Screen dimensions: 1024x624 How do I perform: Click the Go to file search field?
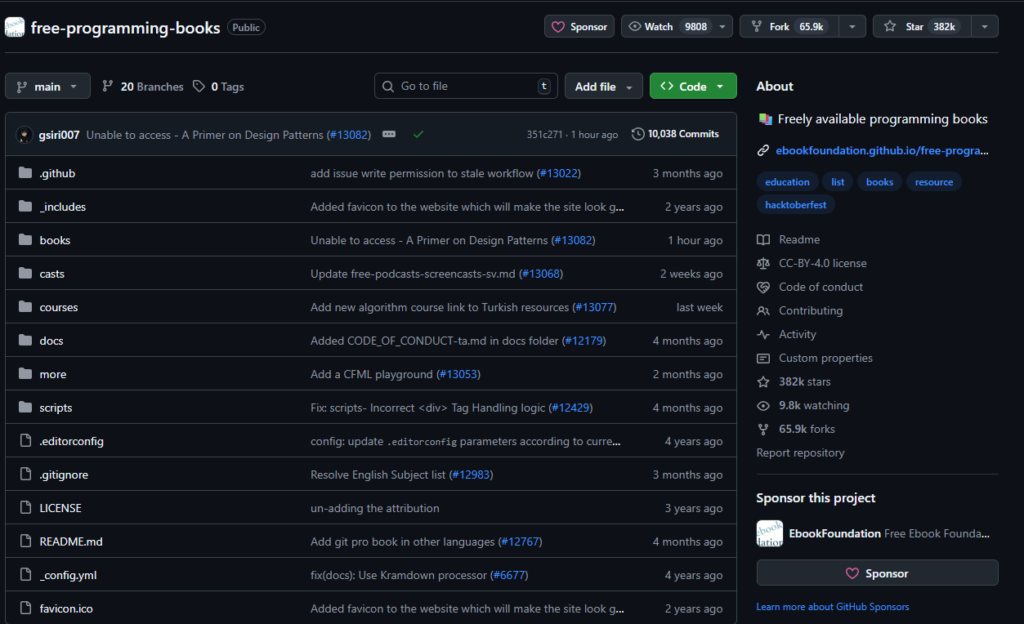pyautogui.click(x=465, y=87)
